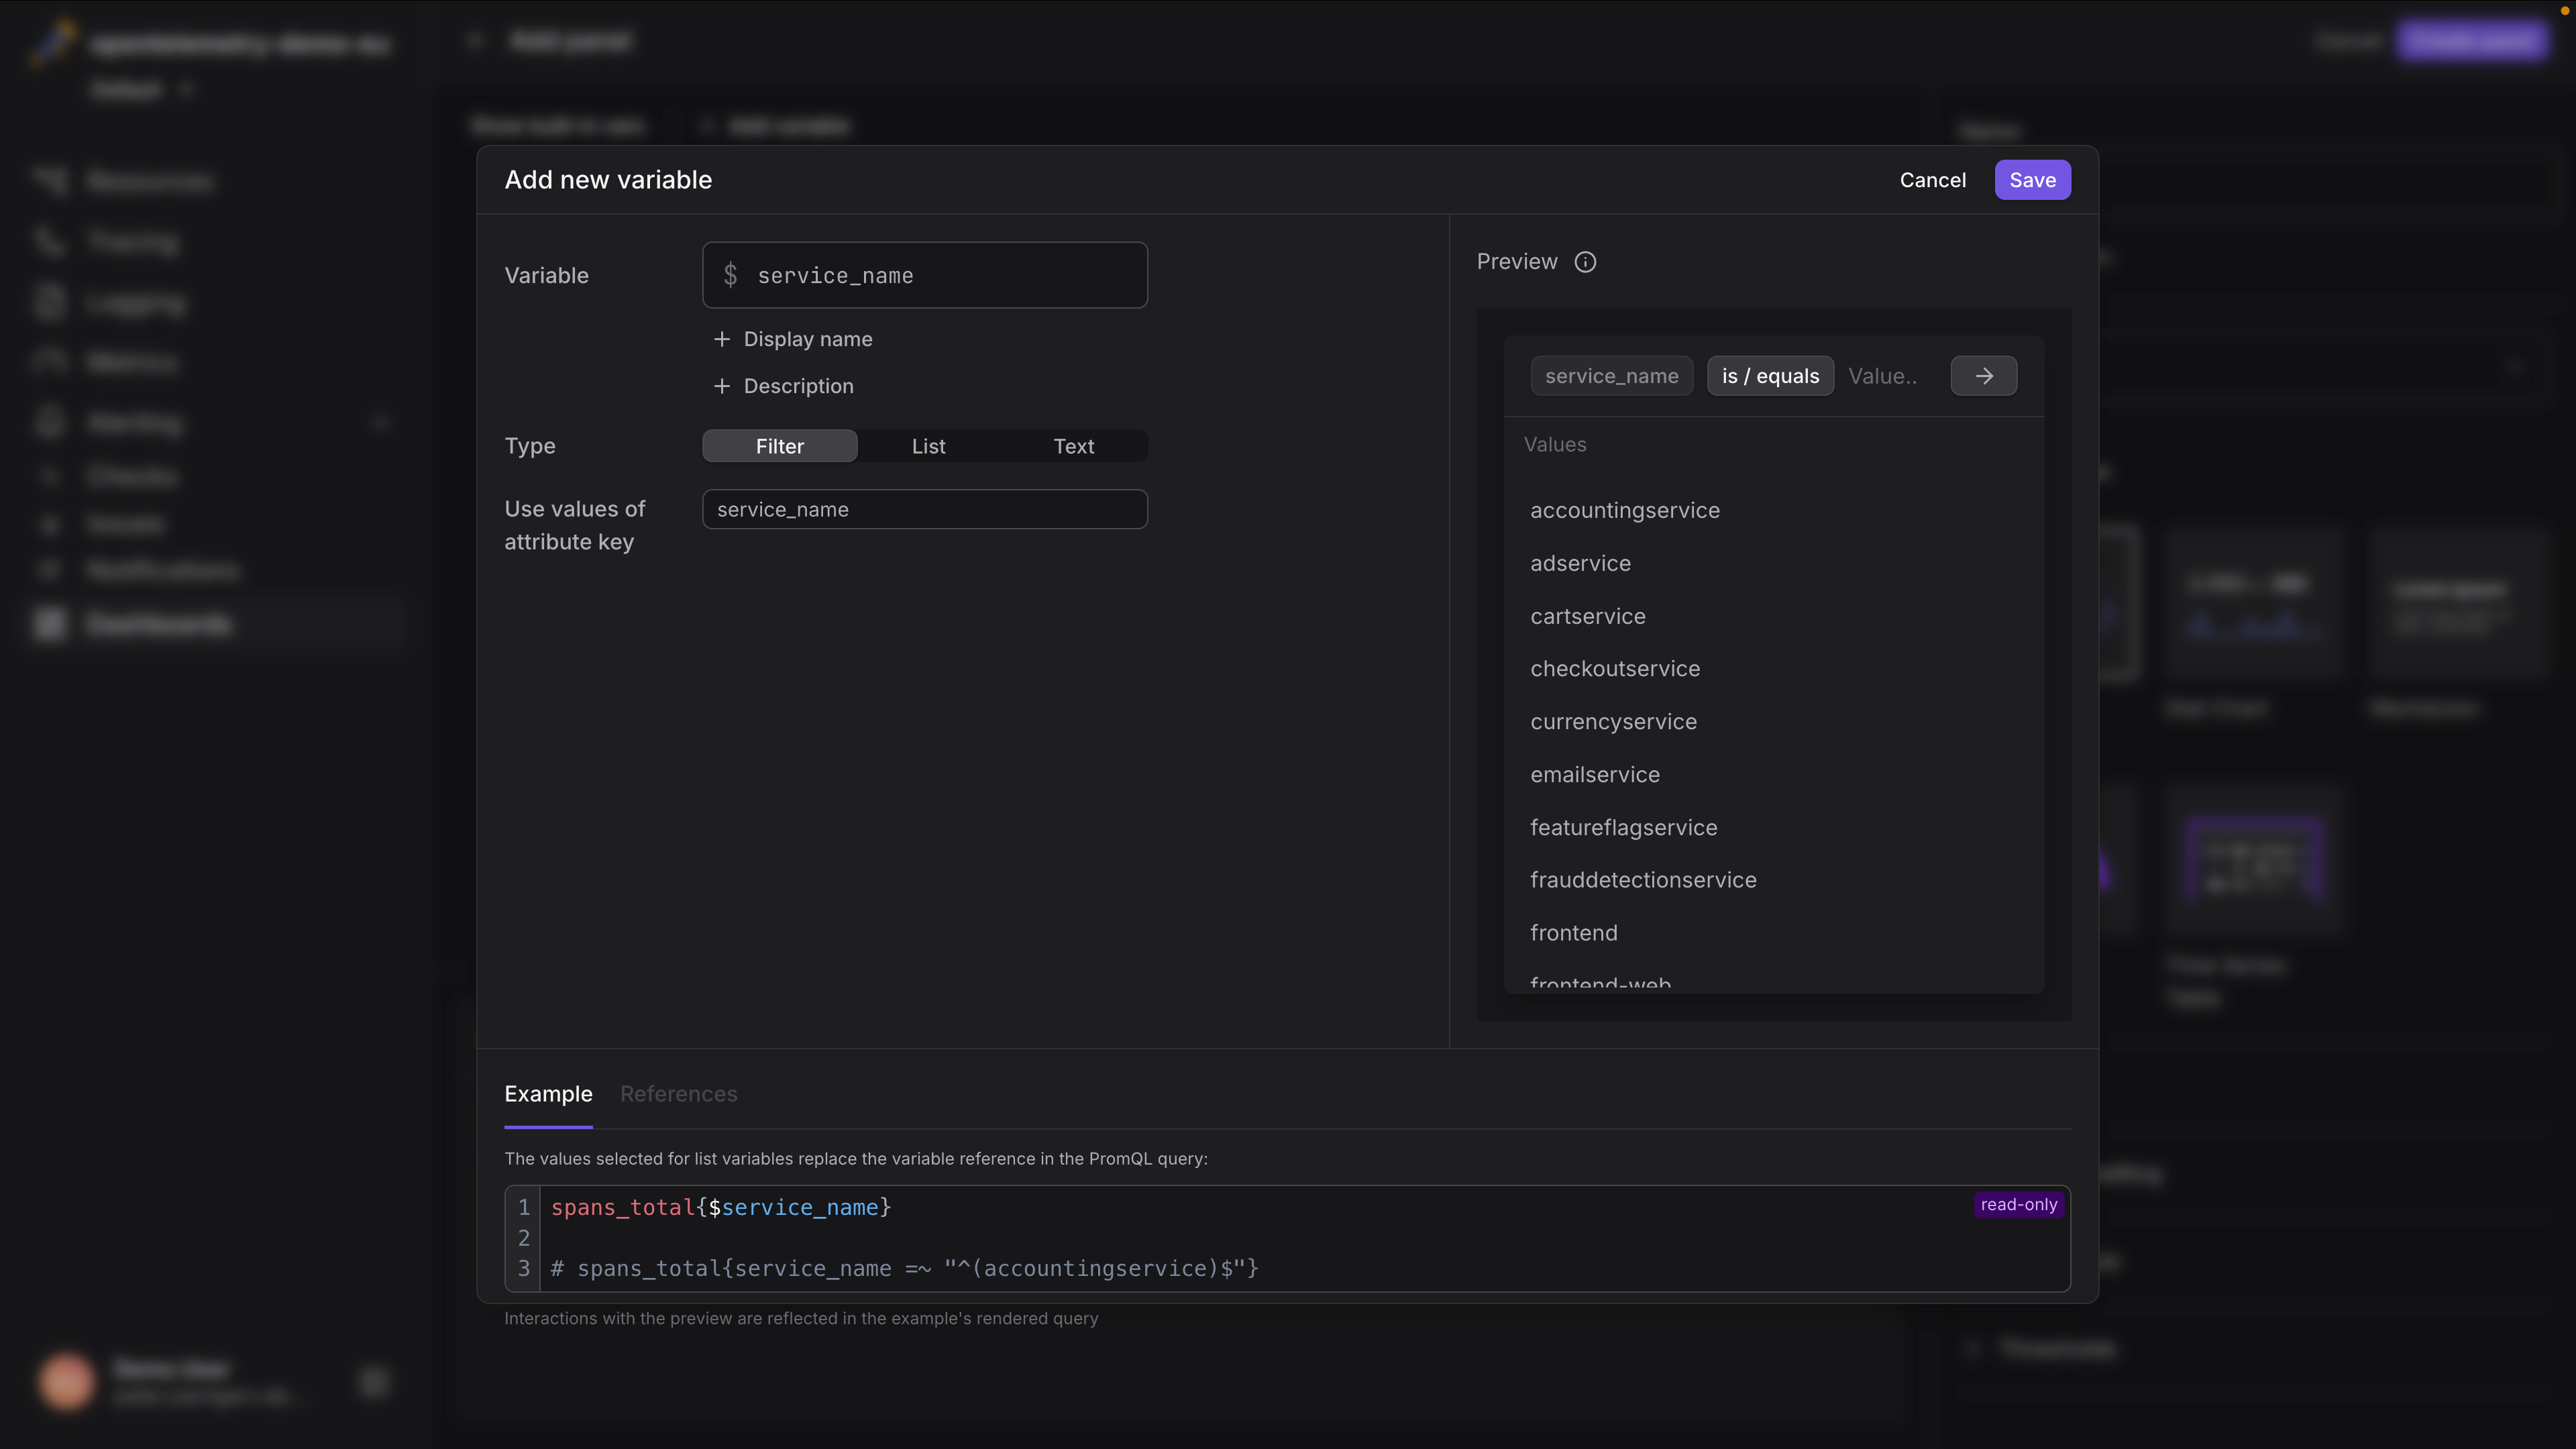Viewport: 2576px width, 1449px height.
Task: Choose cartservice from values list
Action: 1588,616
